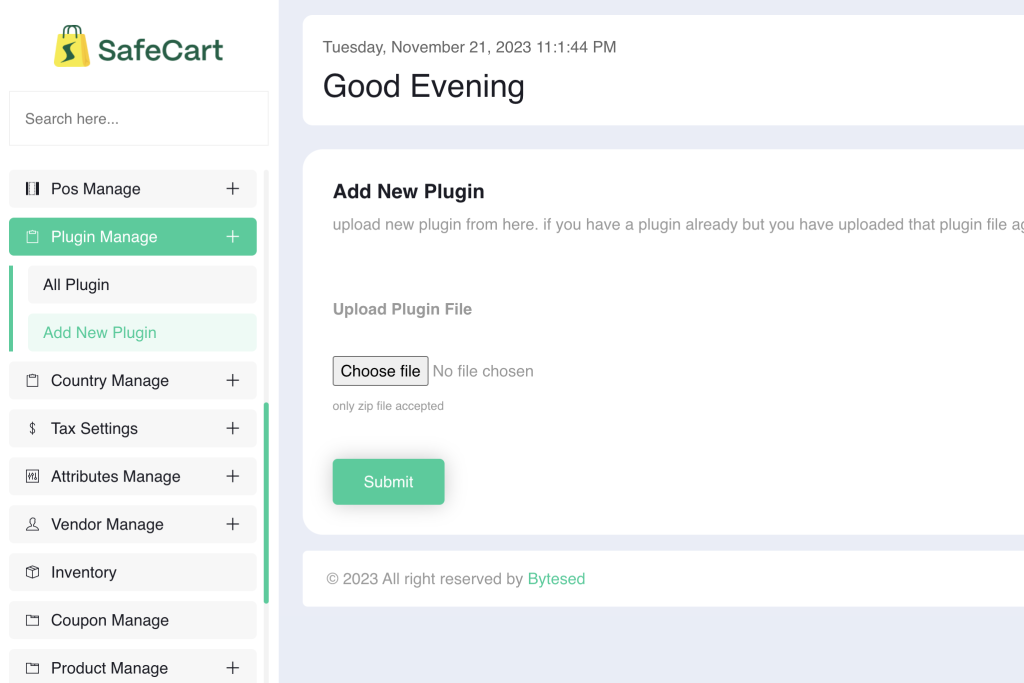Click the No file chosen label
The image size is (1024, 683).
483,371
